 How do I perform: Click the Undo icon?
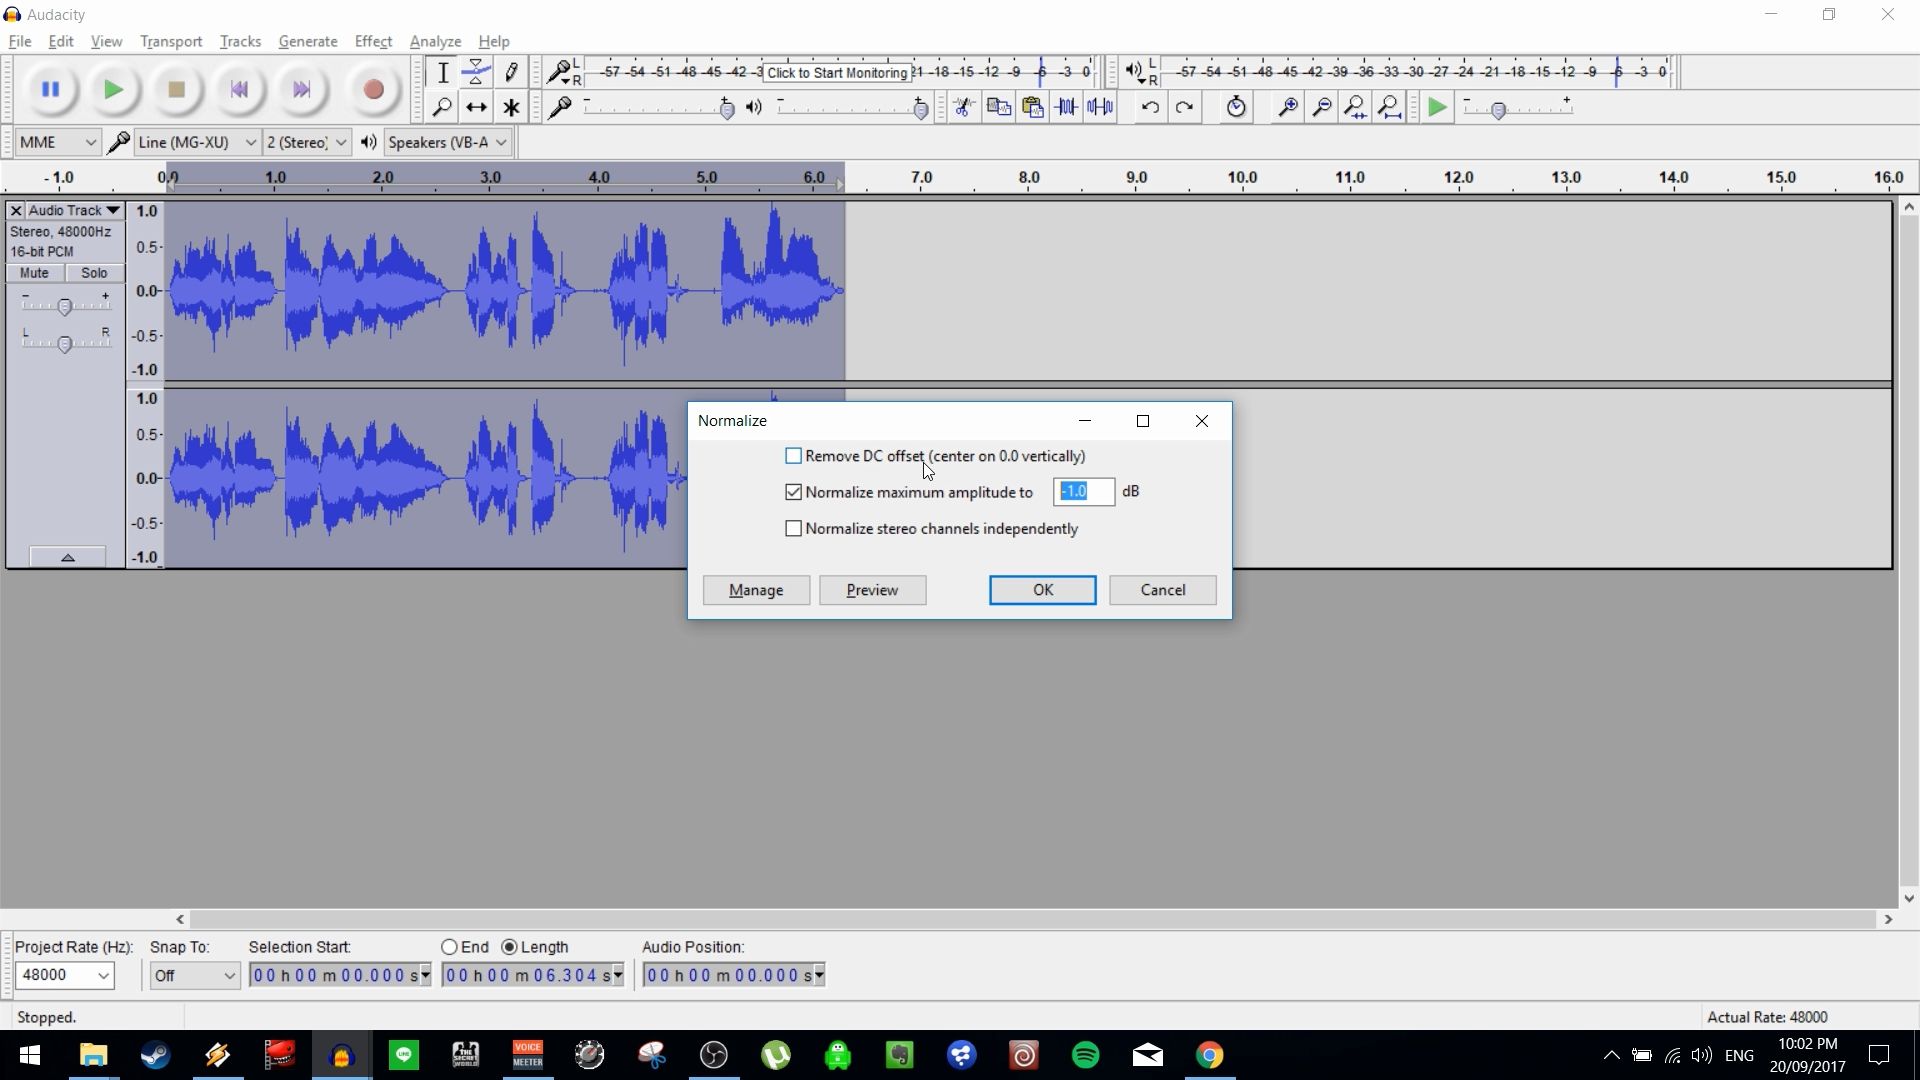[x=1151, y=107]
